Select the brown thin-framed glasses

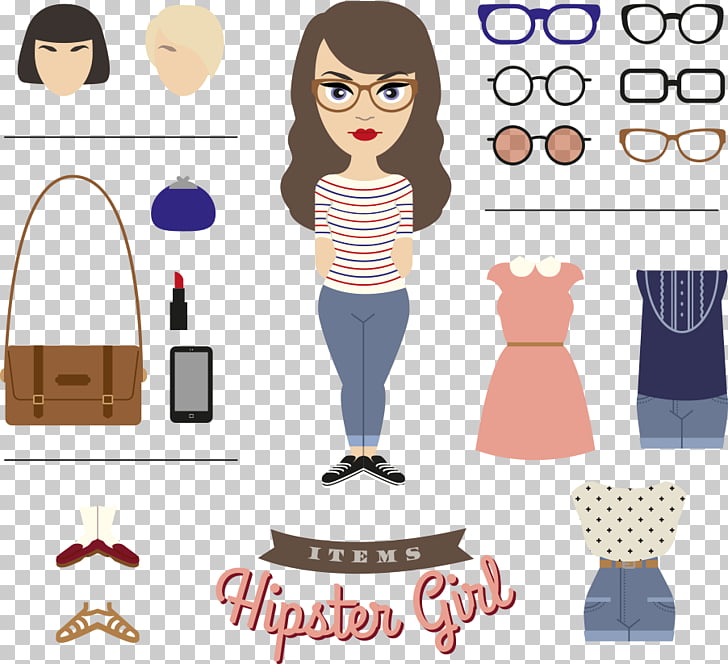point(672,145)
